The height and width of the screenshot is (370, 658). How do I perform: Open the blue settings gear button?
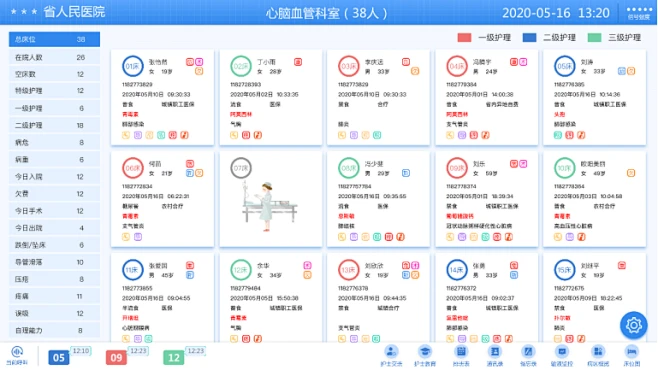[634, 325]
